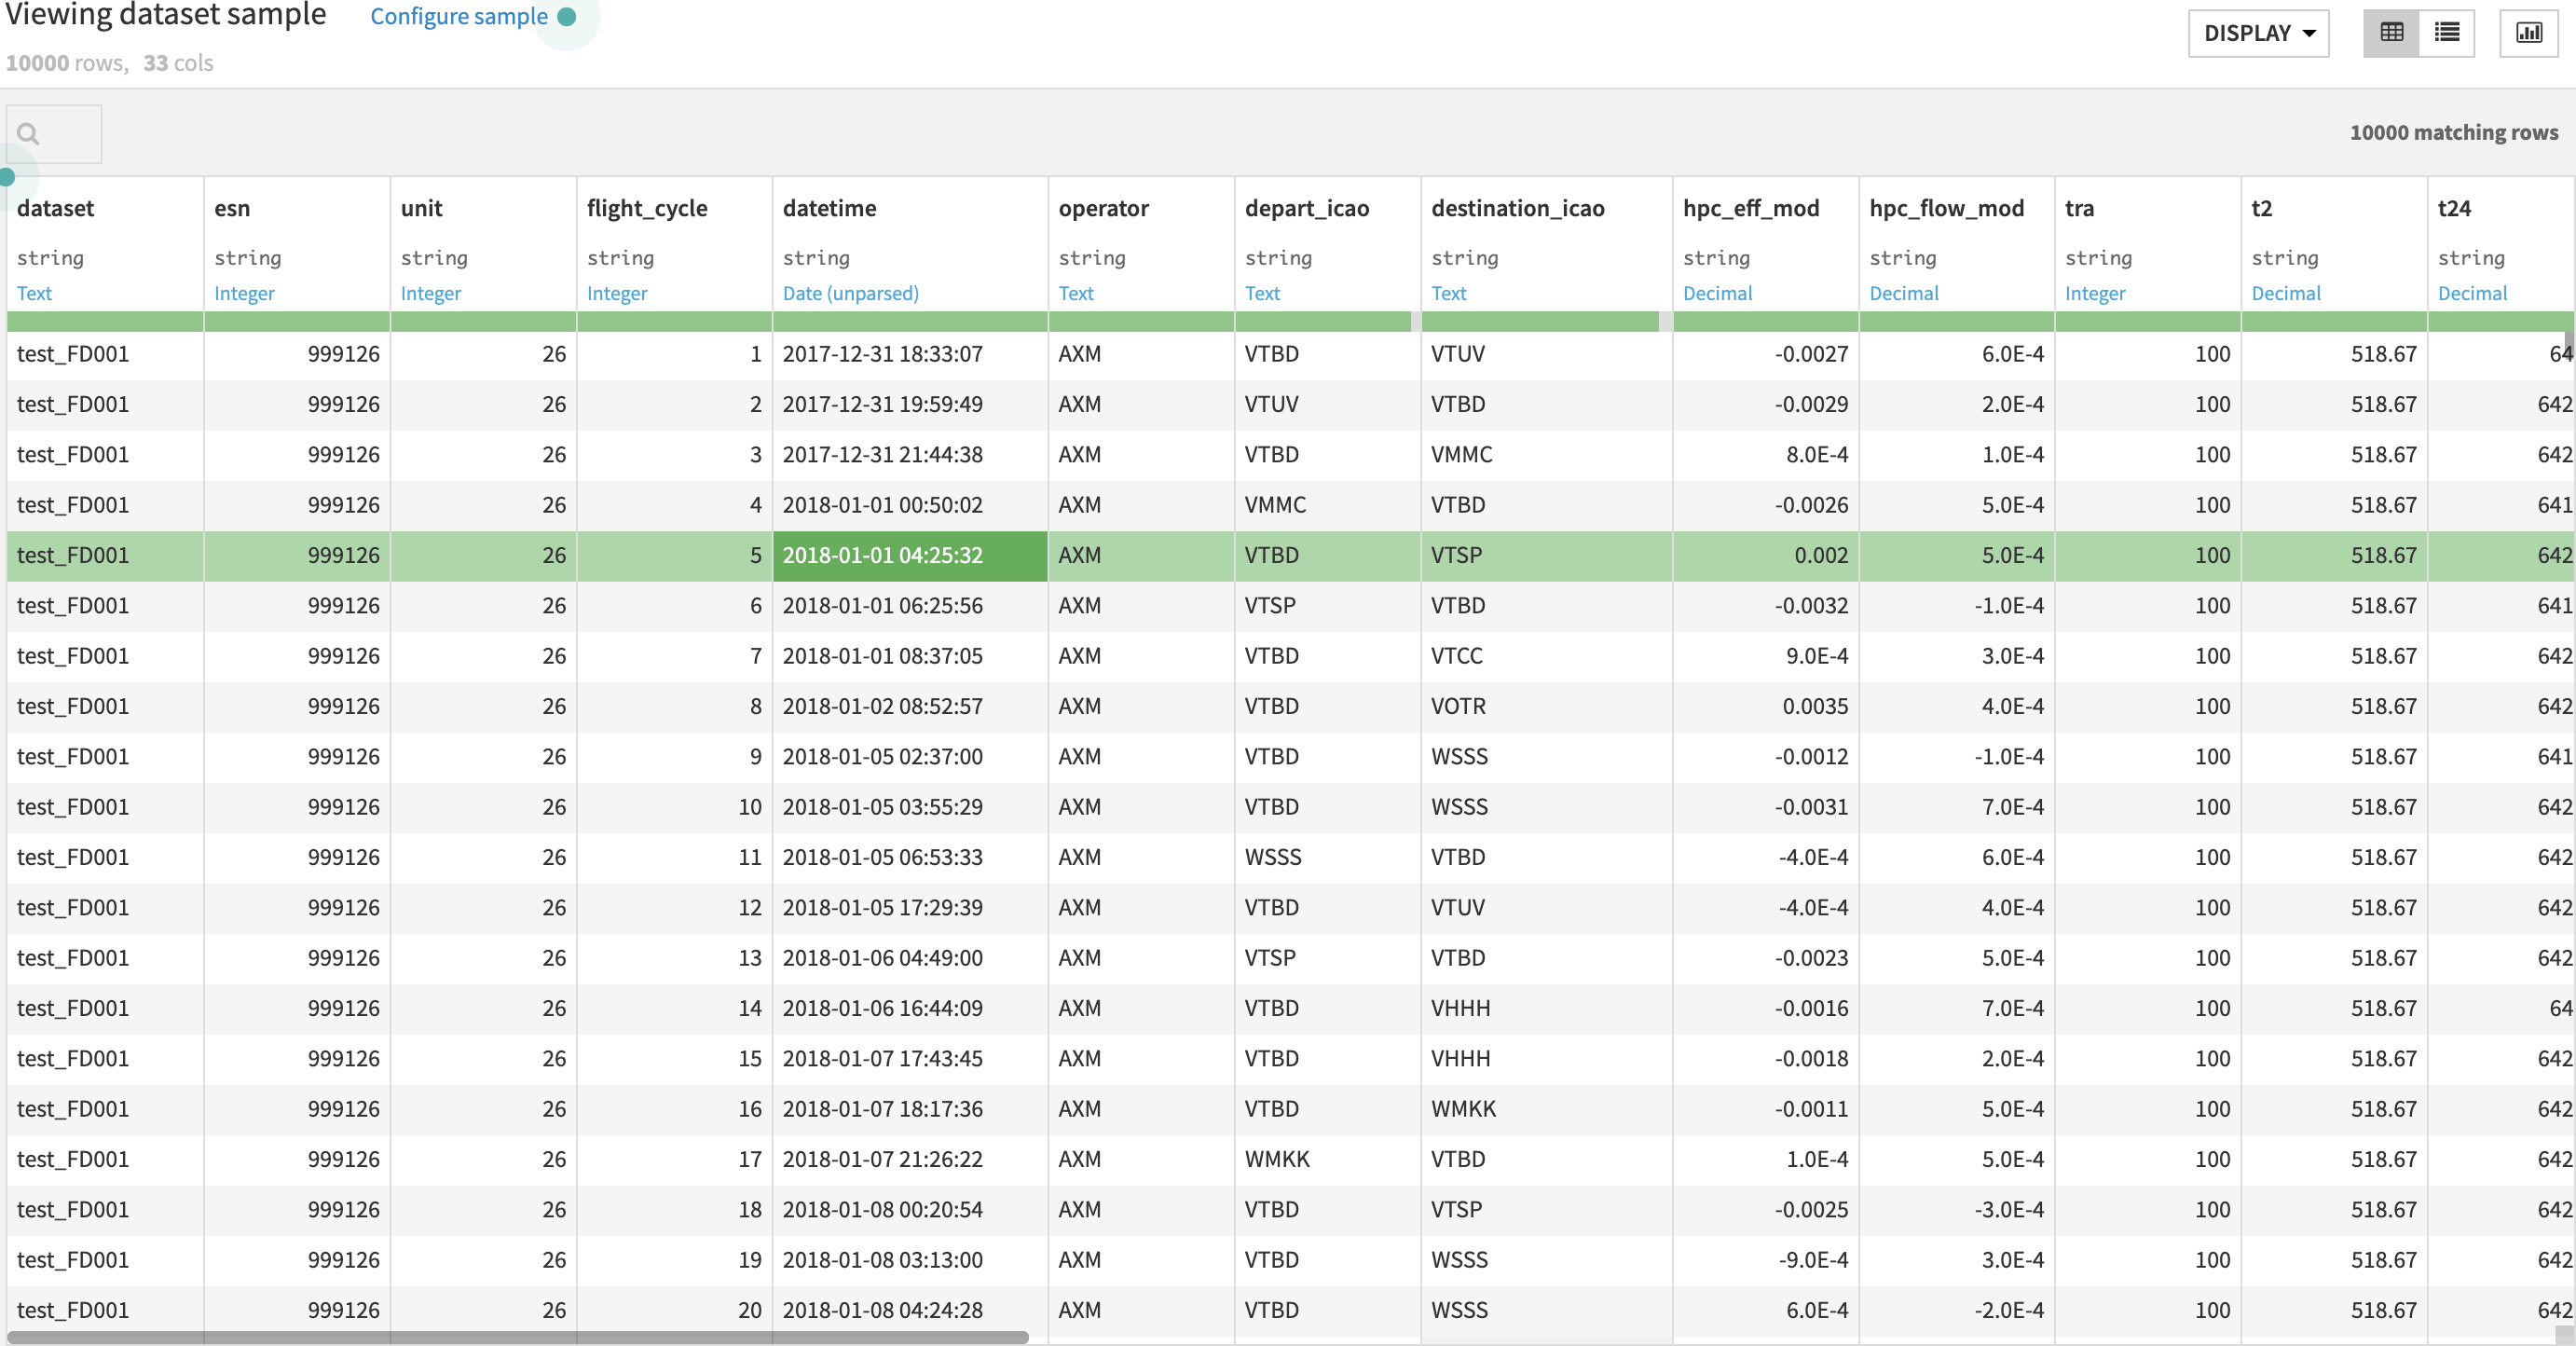
Task: Click the Text meaning under operator
Action: click(x=1076, y=293)
